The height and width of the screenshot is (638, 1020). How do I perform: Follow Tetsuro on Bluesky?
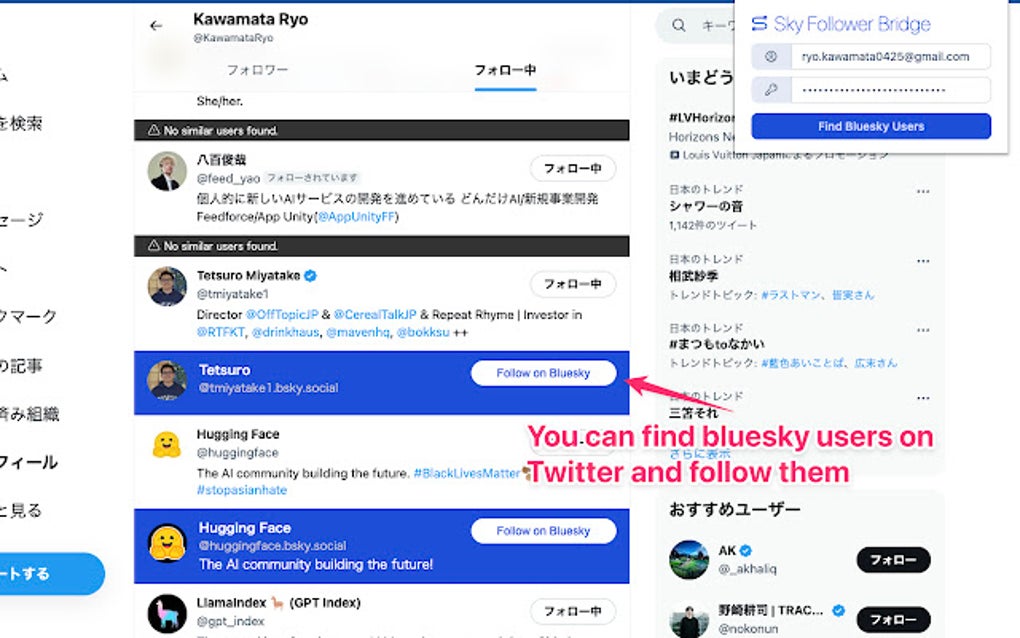543,373
